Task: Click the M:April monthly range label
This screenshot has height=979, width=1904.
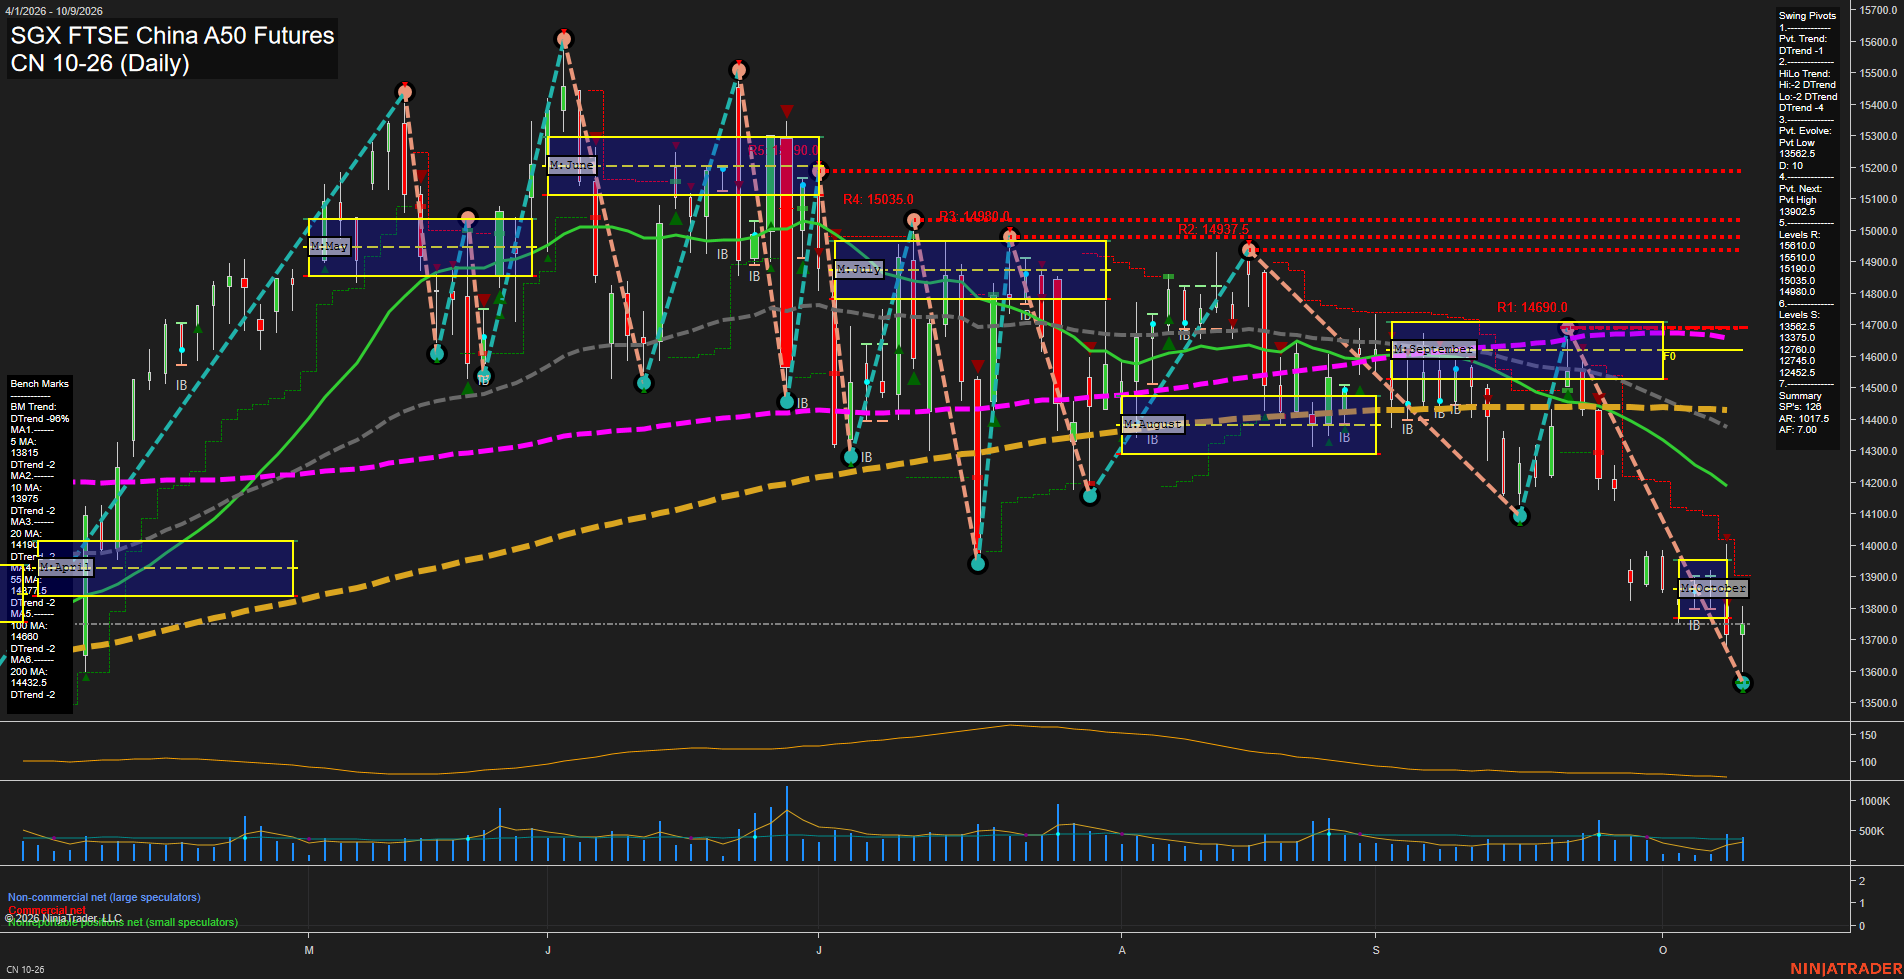Action: (65, 567)
